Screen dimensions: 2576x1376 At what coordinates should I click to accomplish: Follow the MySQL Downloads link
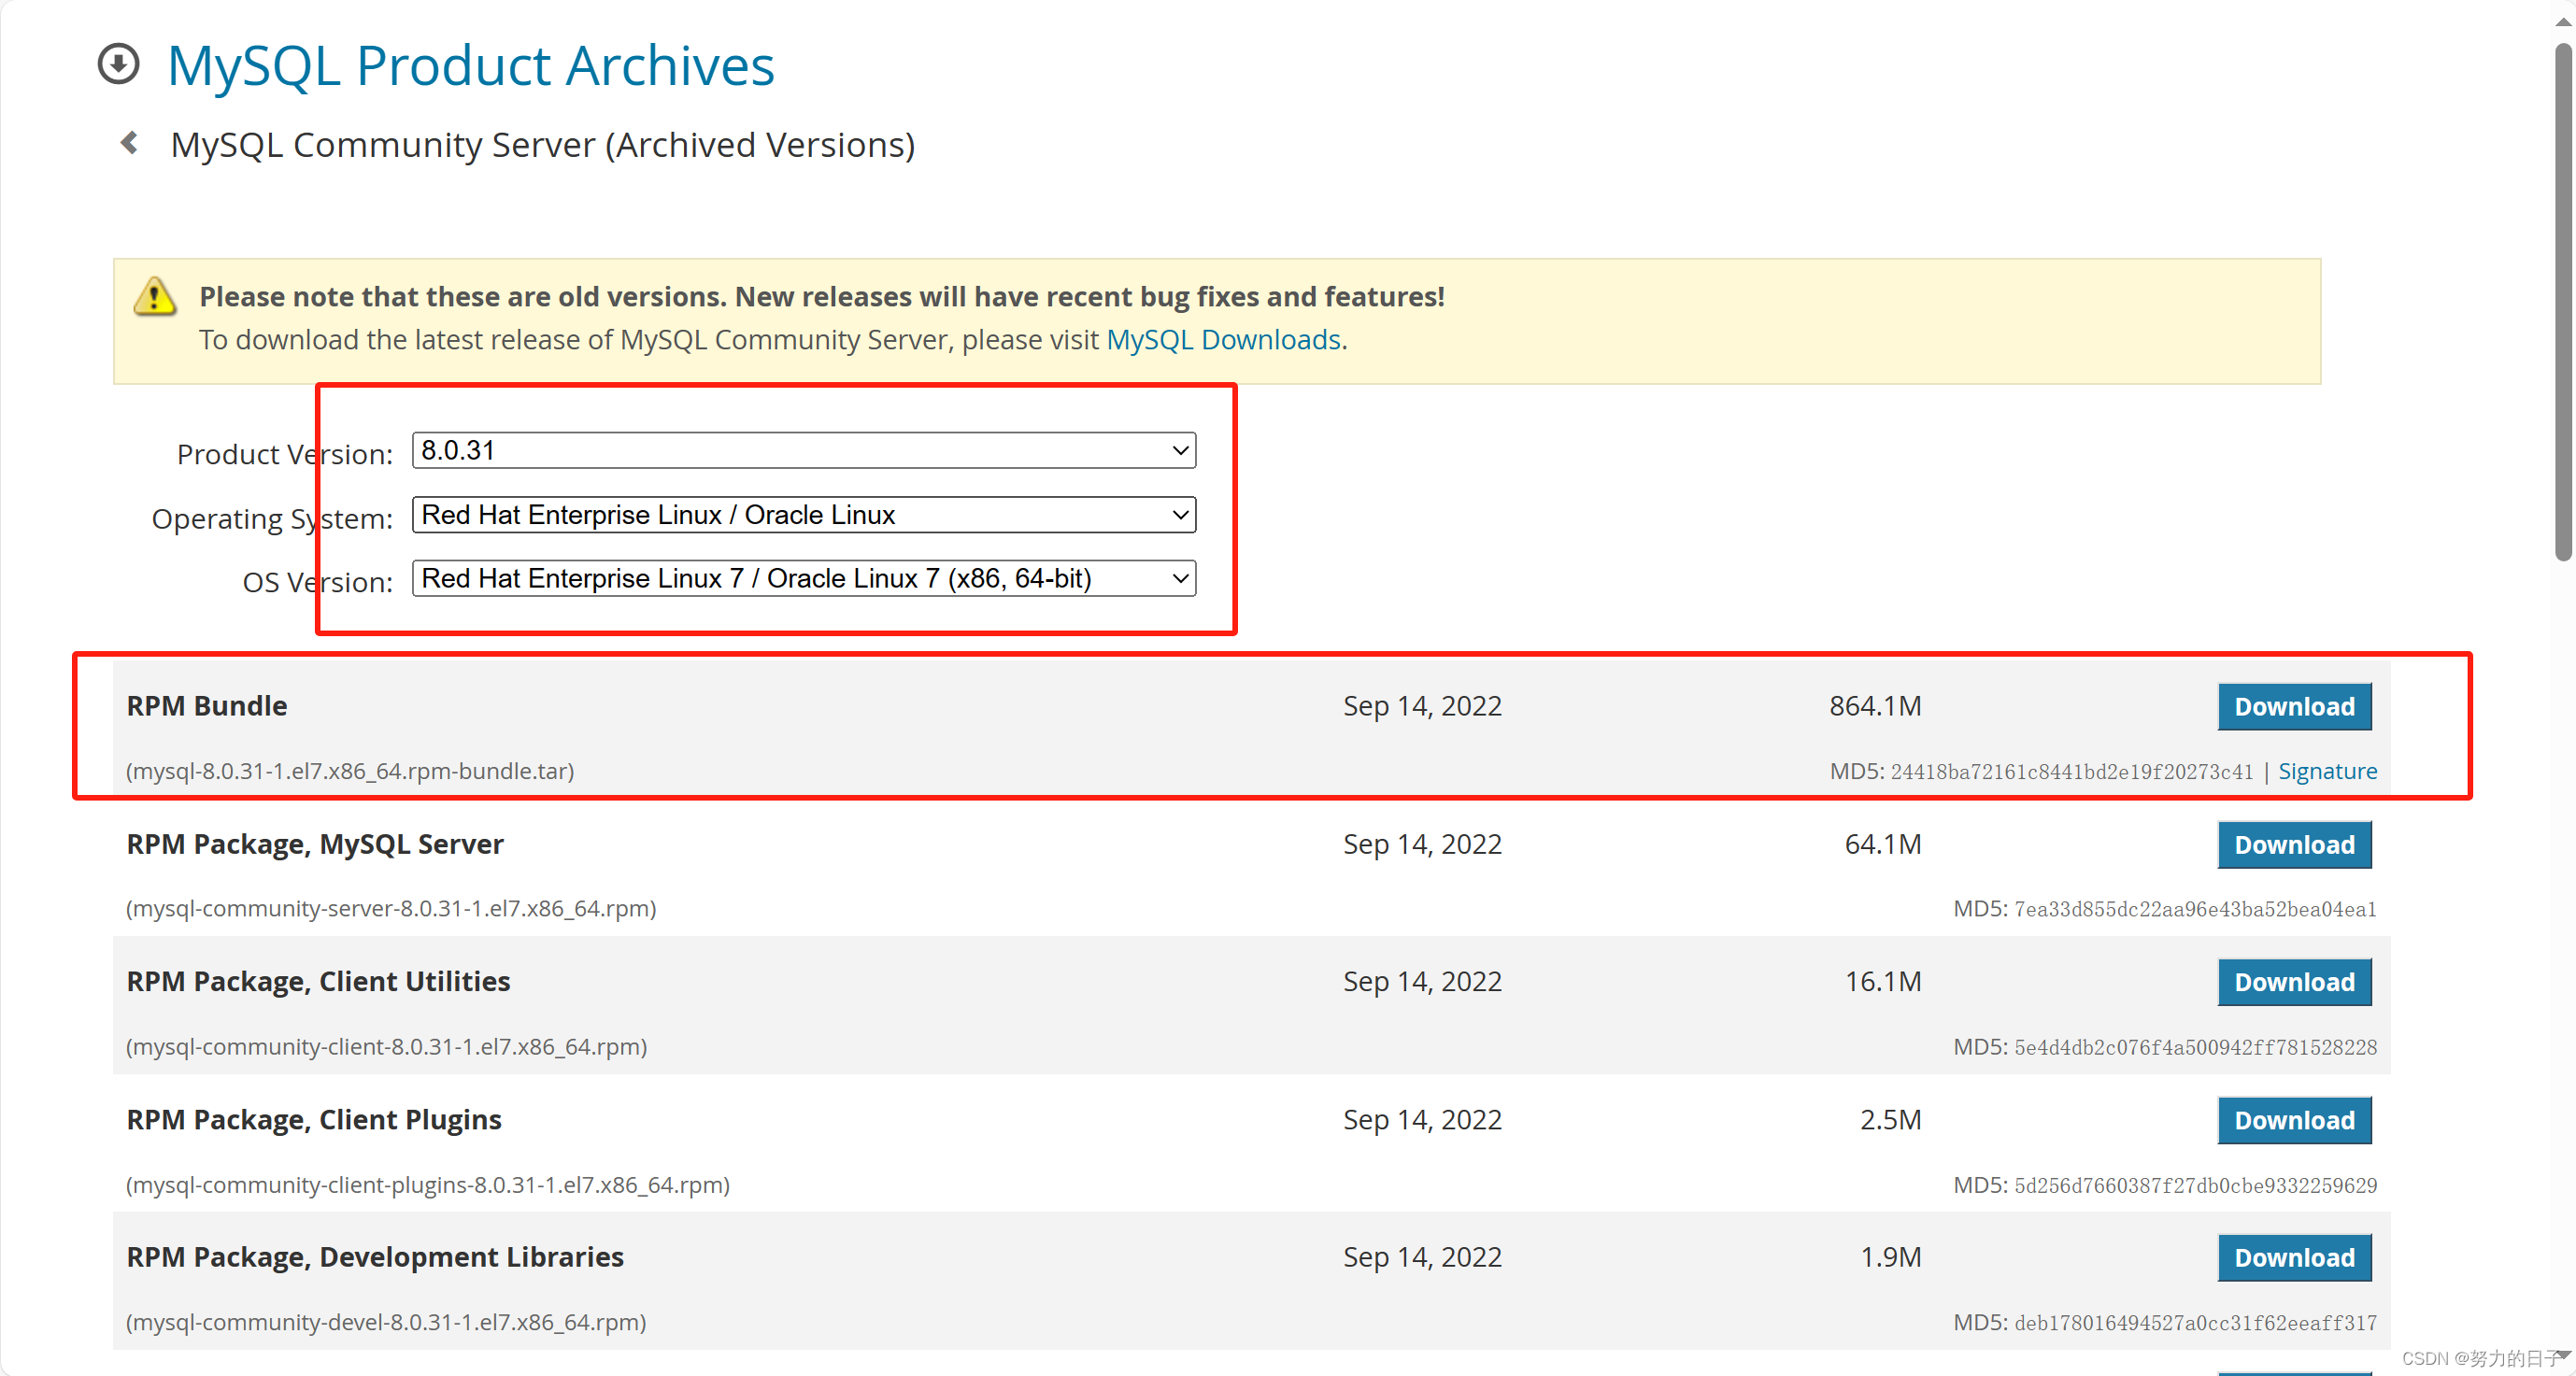pyautogui.click(x=1223, y=340)
